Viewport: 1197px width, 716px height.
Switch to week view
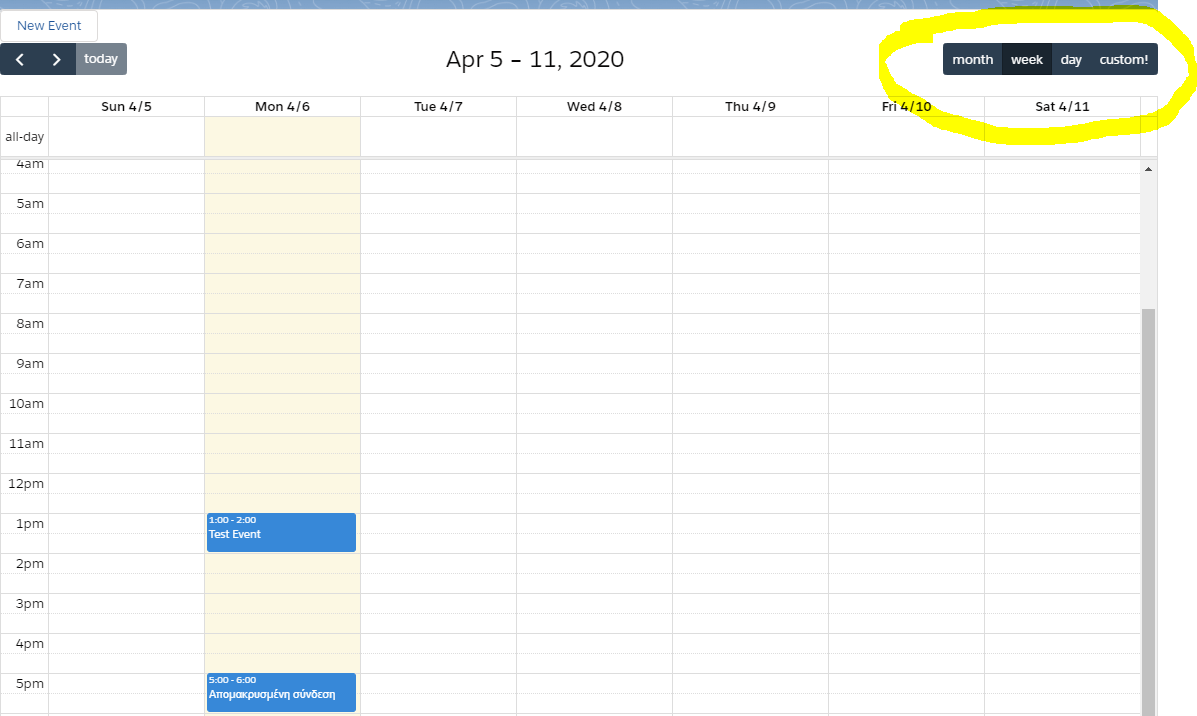coord(1027,60)
